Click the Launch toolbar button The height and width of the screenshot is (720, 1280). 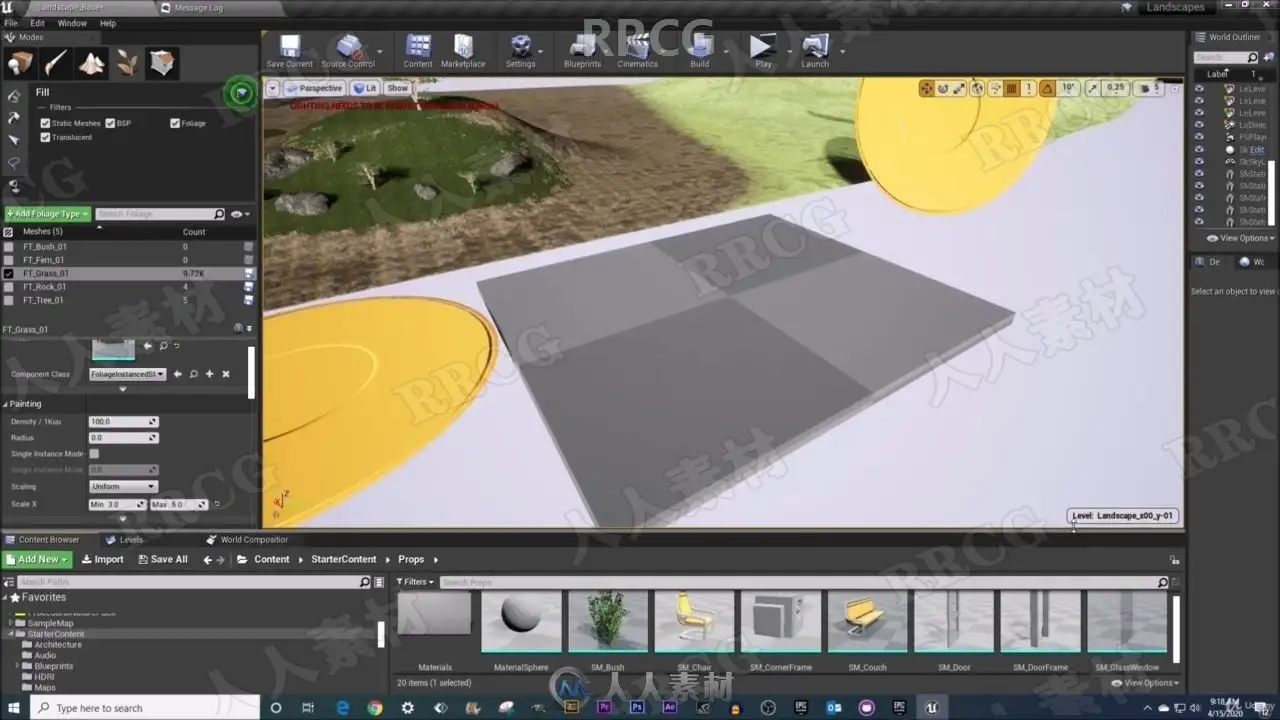[815, 52]
